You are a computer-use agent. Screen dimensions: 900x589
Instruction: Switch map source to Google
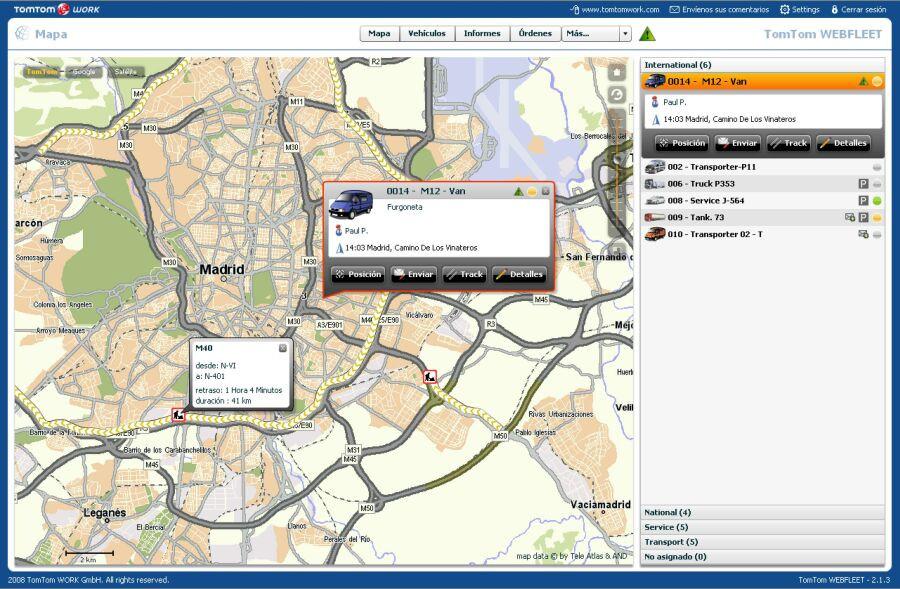[84, 72]
